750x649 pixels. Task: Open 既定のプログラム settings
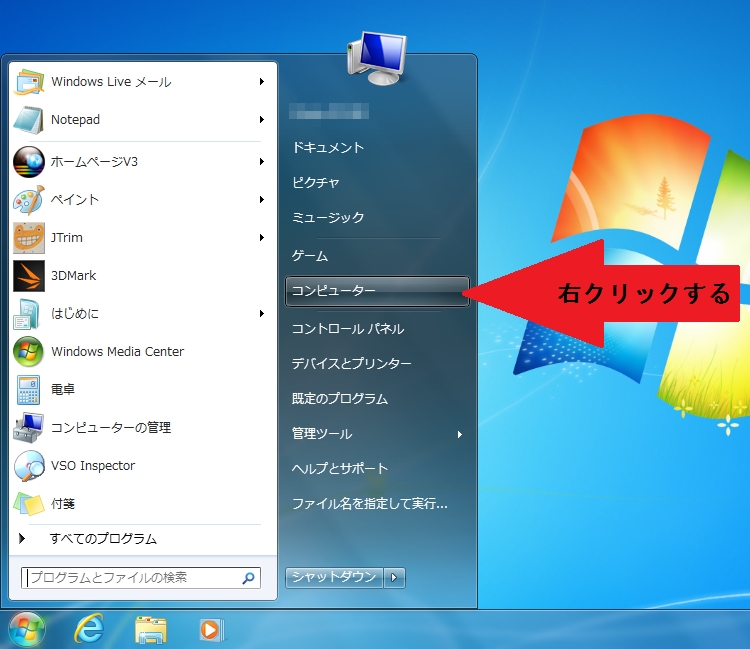(340, 398)
